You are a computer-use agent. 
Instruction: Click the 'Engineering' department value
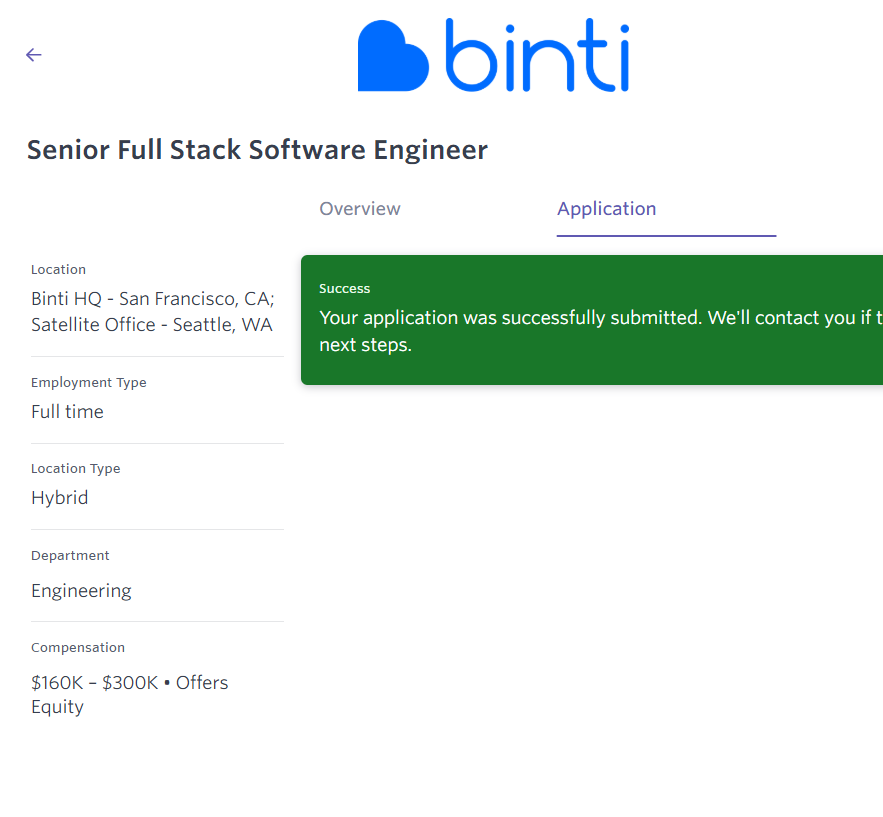(x=81, y=591)
